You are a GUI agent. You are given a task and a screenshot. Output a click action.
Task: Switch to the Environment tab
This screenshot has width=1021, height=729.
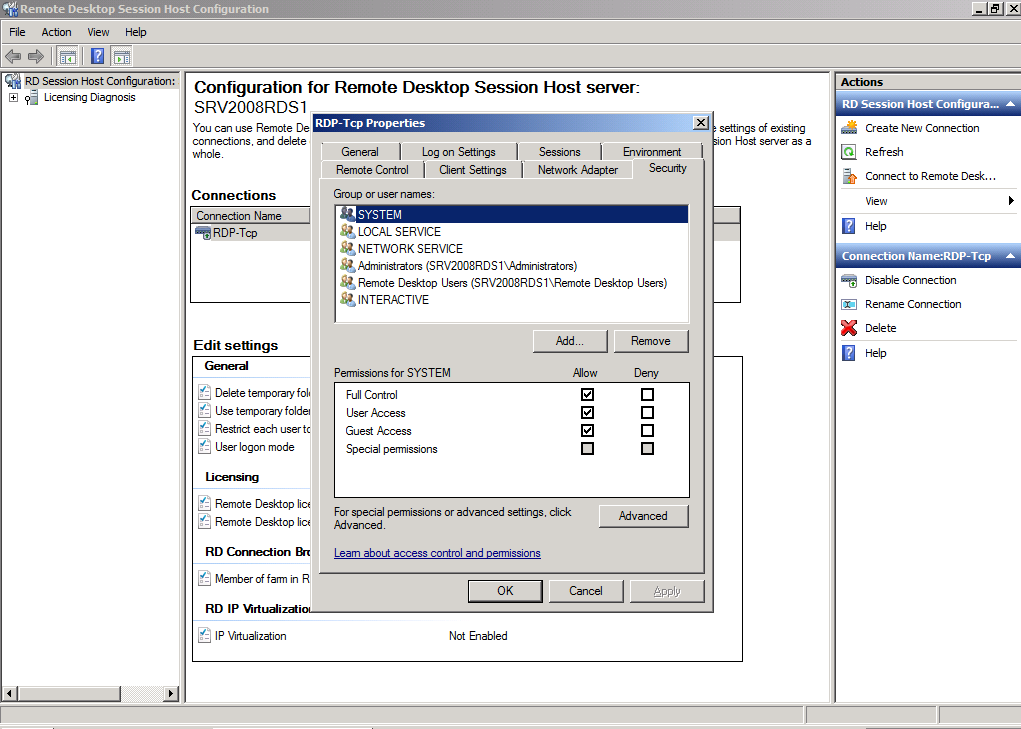click(652, 152)
